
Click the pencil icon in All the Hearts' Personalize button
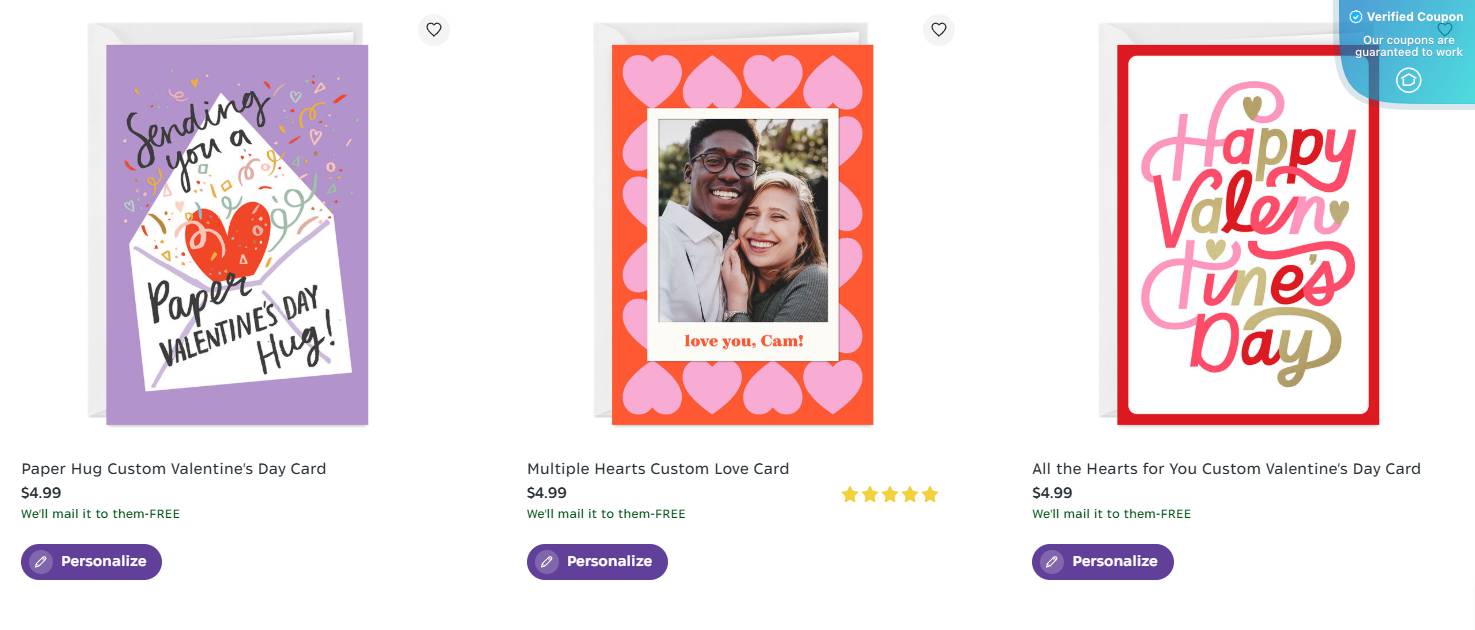click(1052, 561)
